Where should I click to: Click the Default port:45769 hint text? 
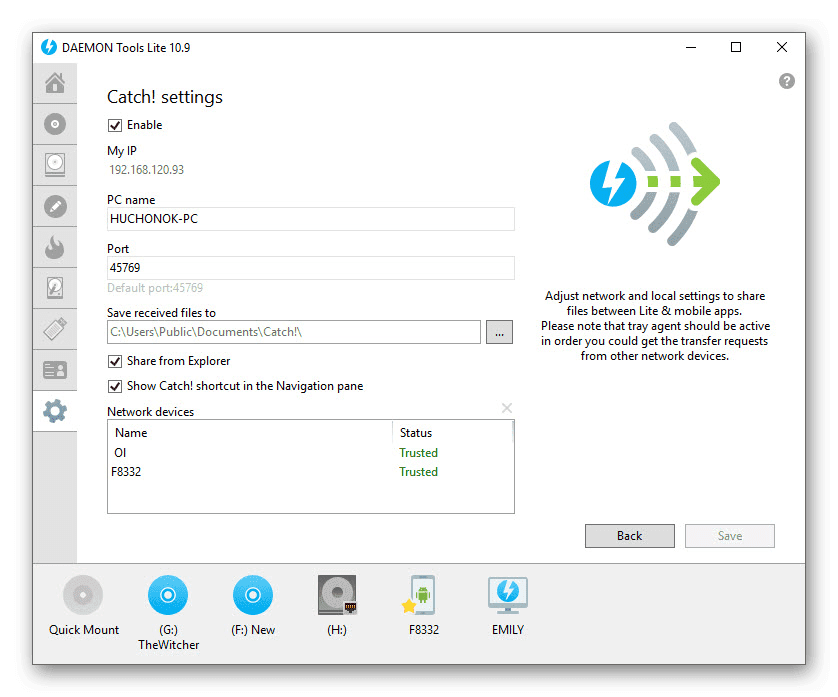coord(155,288)
